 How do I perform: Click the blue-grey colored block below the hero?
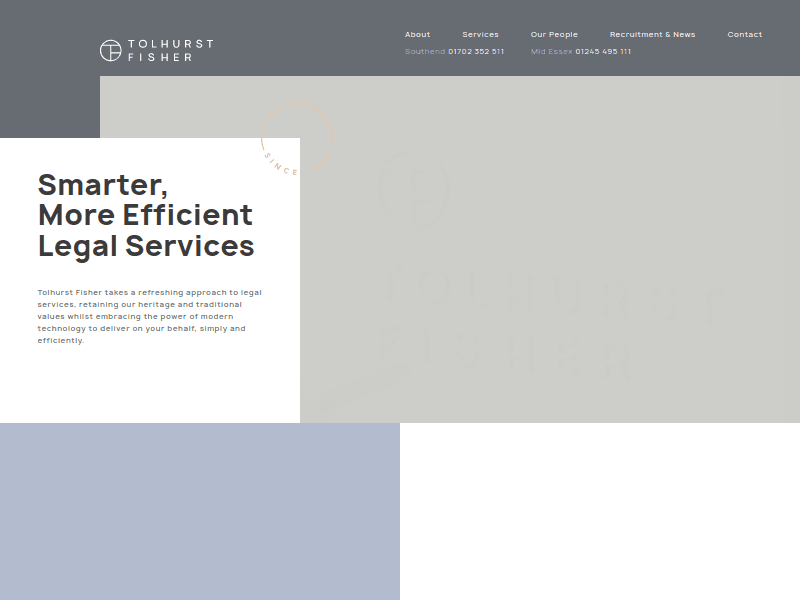[x=200, y=510]
